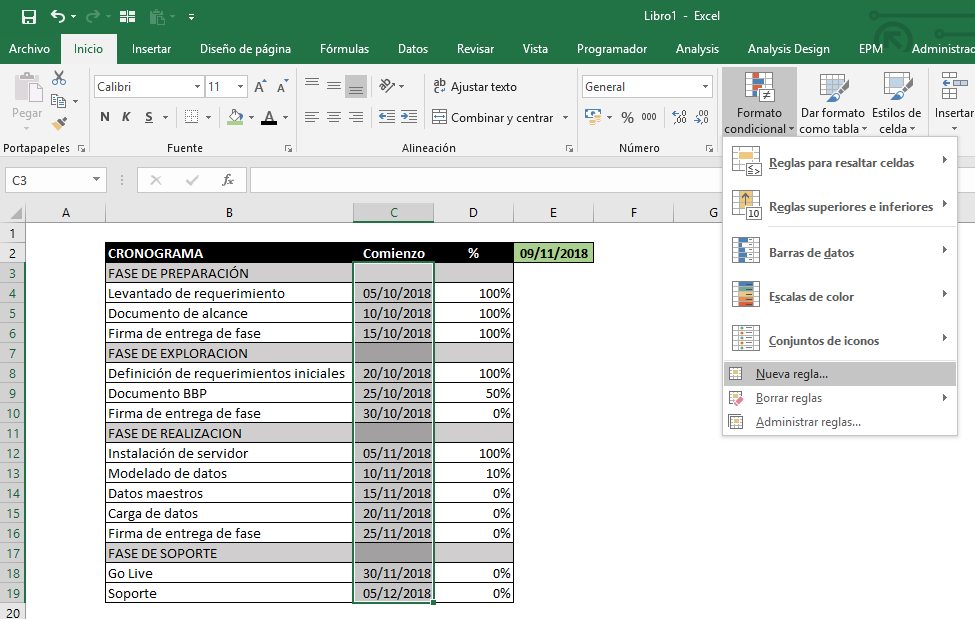Viewport: 975px width, 619px height.
Task: Select the green date cell E2
Action: (x=553, y=253)
